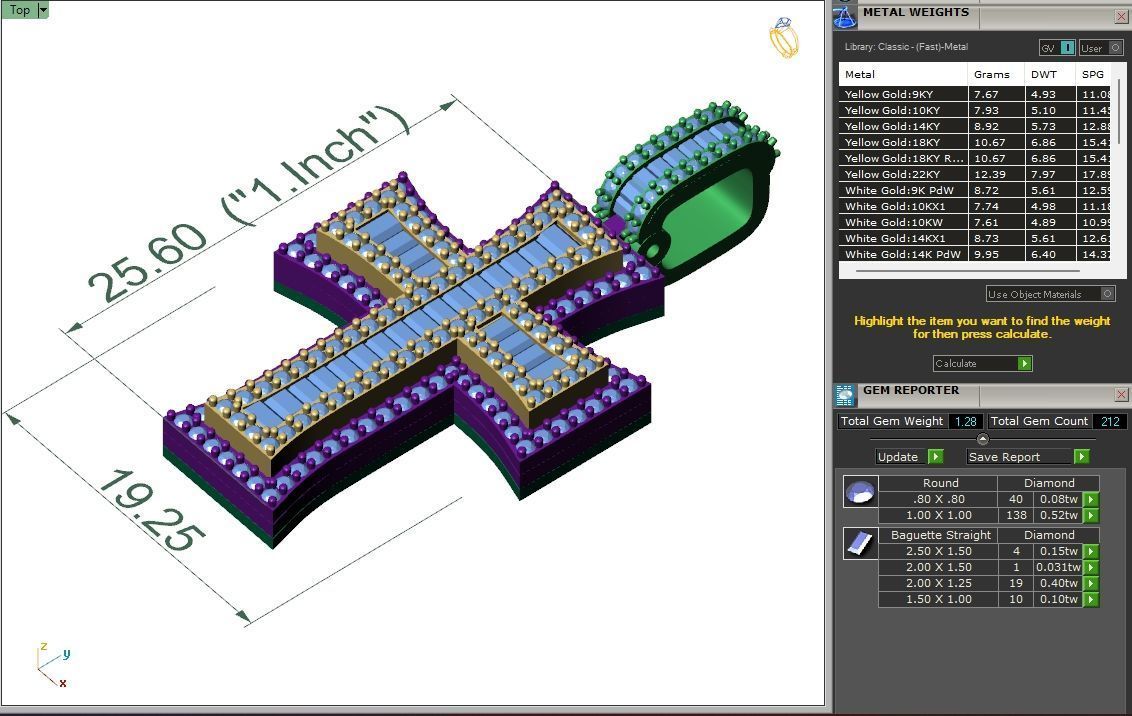This screenshot has width=1132, height=716.
Task: Select the White Gold:14KX1 row
Action: pos(975,238)
